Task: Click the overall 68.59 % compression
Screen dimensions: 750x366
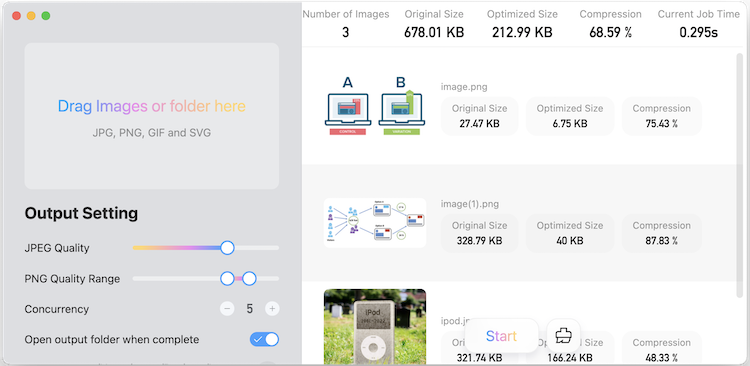Action: tap(610, 33)
